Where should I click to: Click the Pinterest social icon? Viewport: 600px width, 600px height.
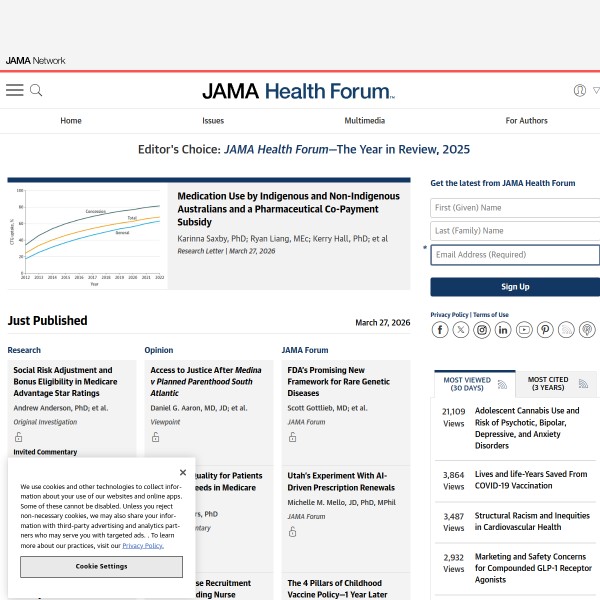[x=545, y=330]
